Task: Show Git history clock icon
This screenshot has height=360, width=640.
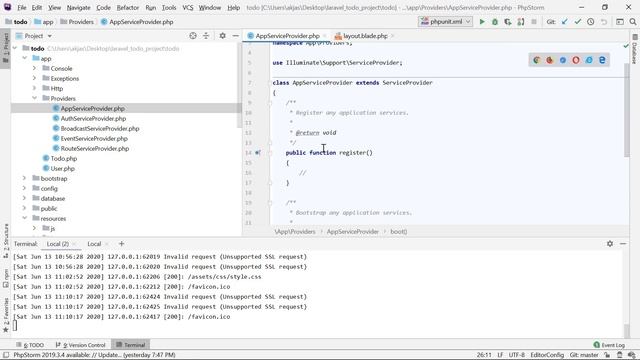Action: 591,22
